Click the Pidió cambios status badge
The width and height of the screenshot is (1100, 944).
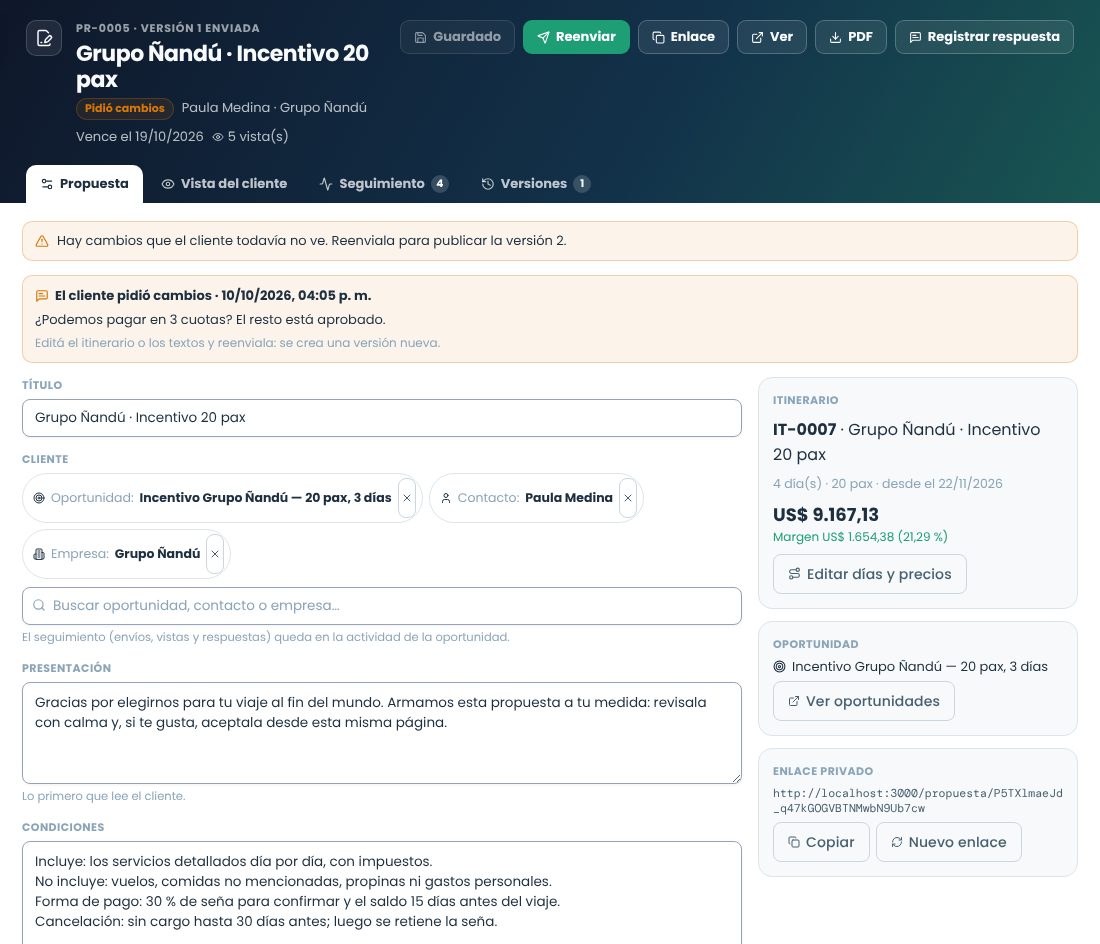[x=124, y=108]
